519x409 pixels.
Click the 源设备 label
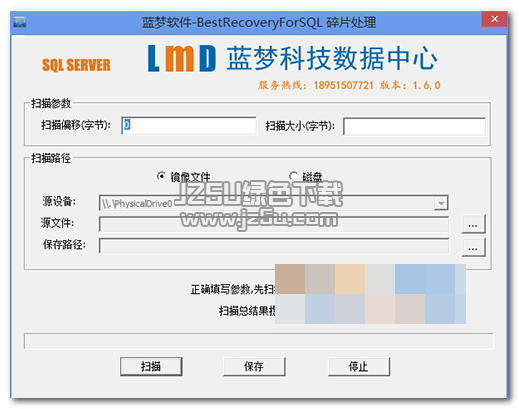pos(59,201)
